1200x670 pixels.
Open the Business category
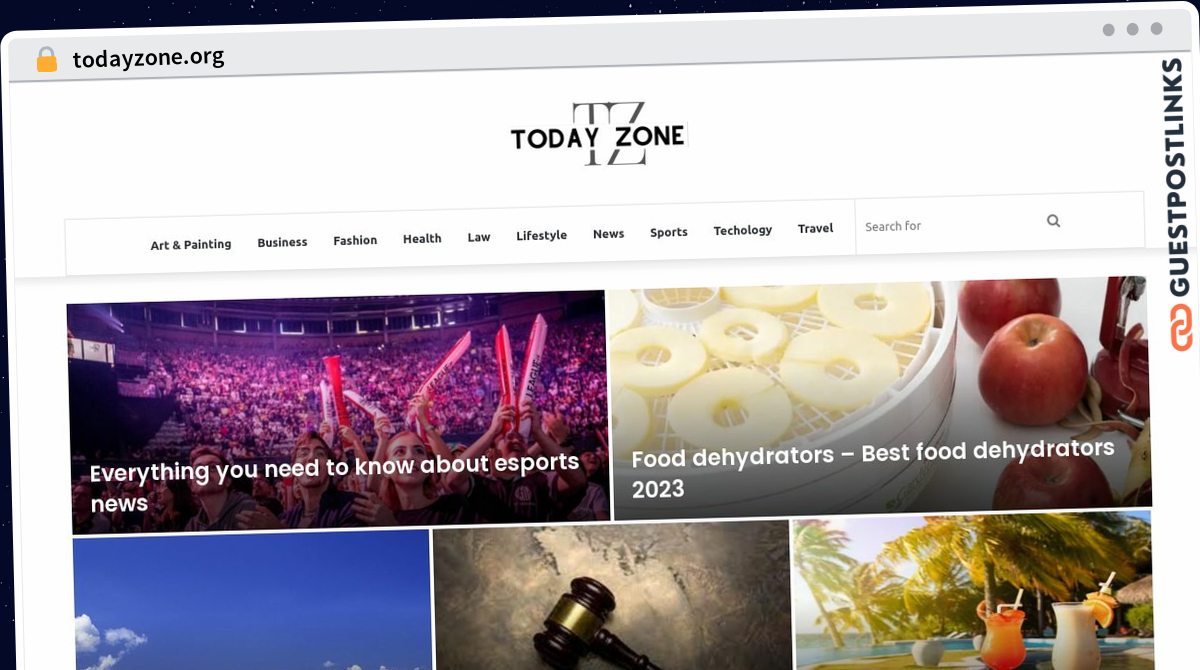282,242
